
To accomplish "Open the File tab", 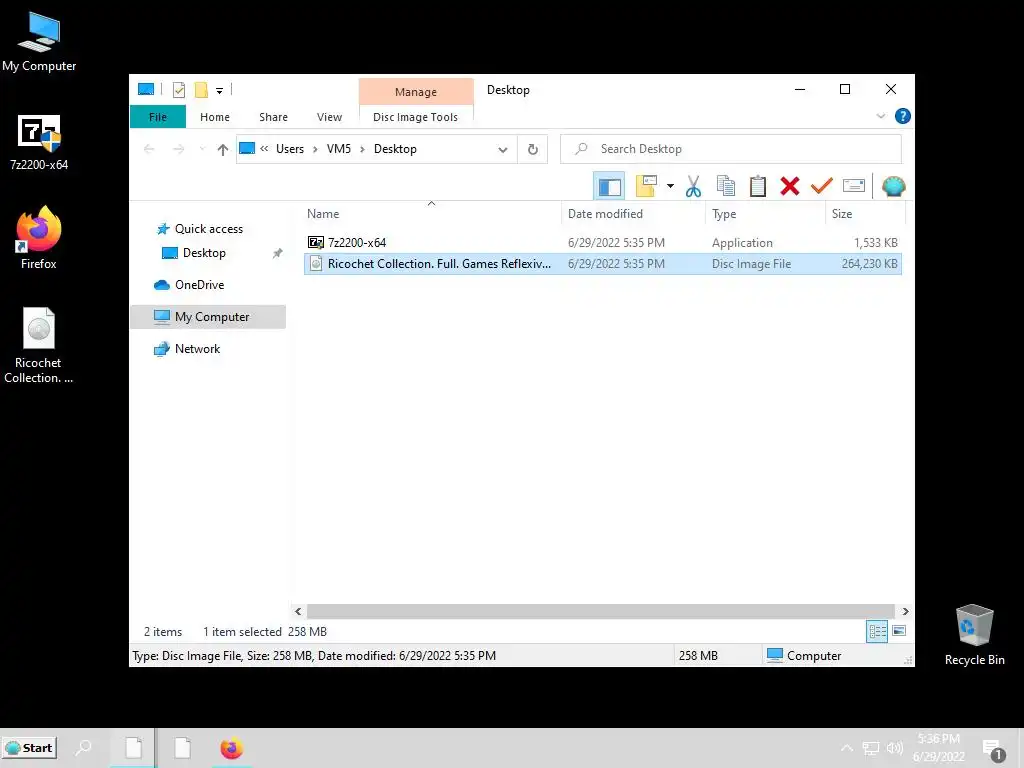I will [158, 117].
